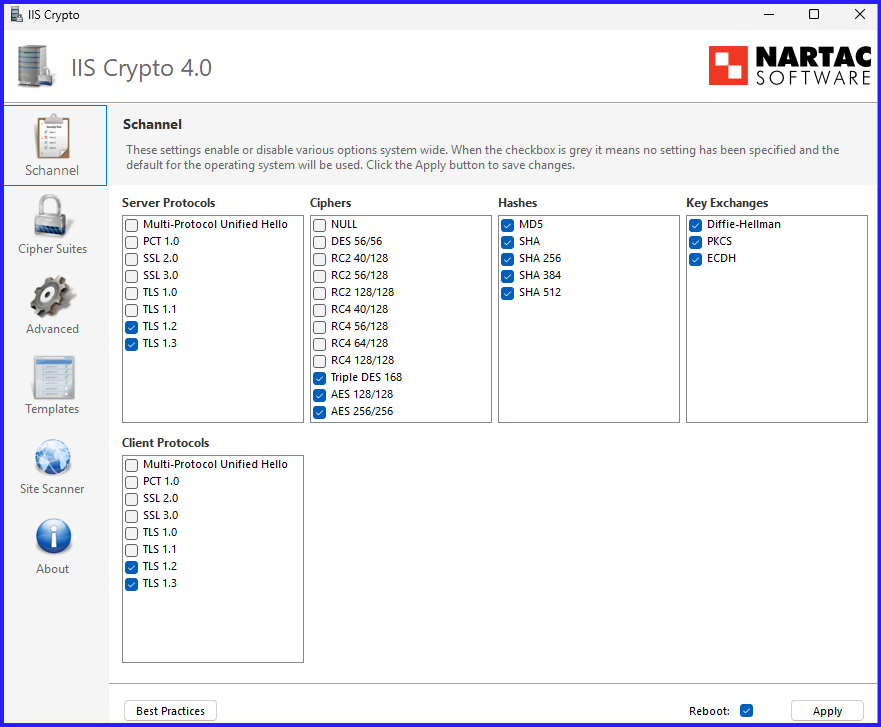Click the Nartac Software logo
Viewport: 881px width, 727px height.
(789, 66)
